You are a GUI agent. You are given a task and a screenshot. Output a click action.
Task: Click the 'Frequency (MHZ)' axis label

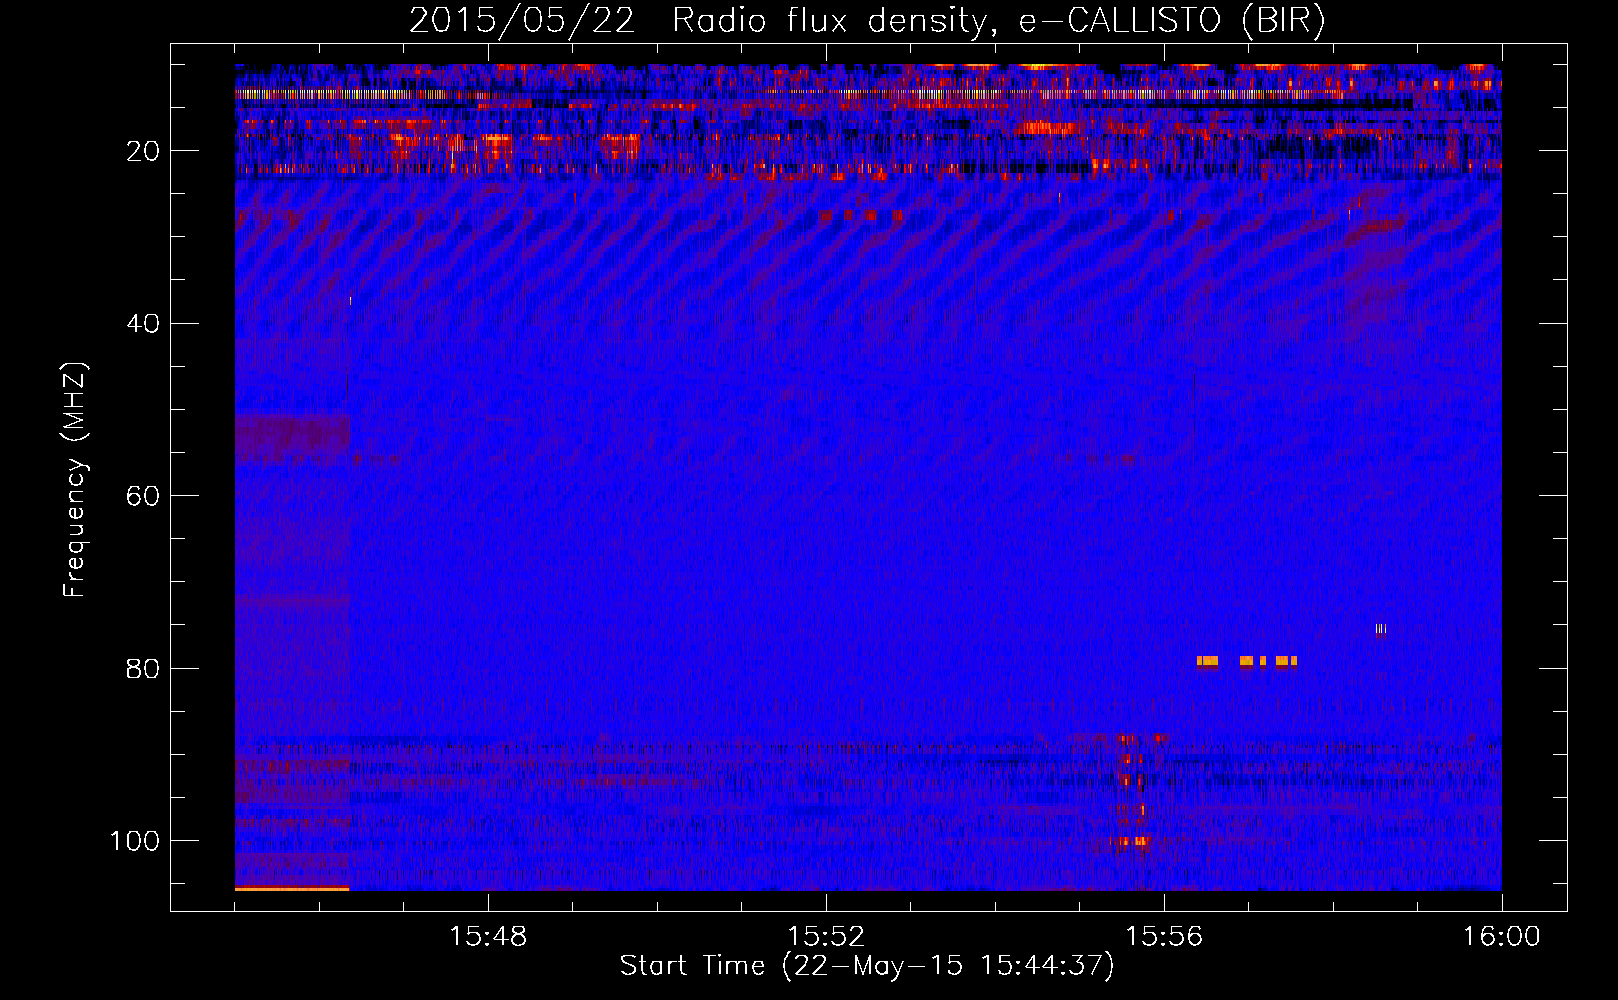tap(75, 479)
